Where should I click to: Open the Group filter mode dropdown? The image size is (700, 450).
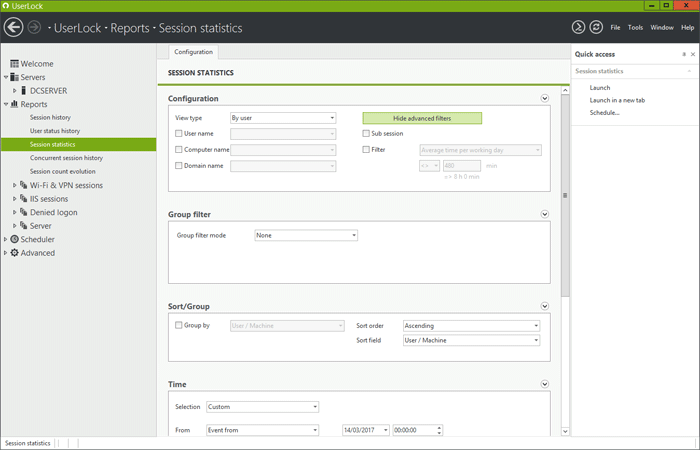tap(306, 235)
